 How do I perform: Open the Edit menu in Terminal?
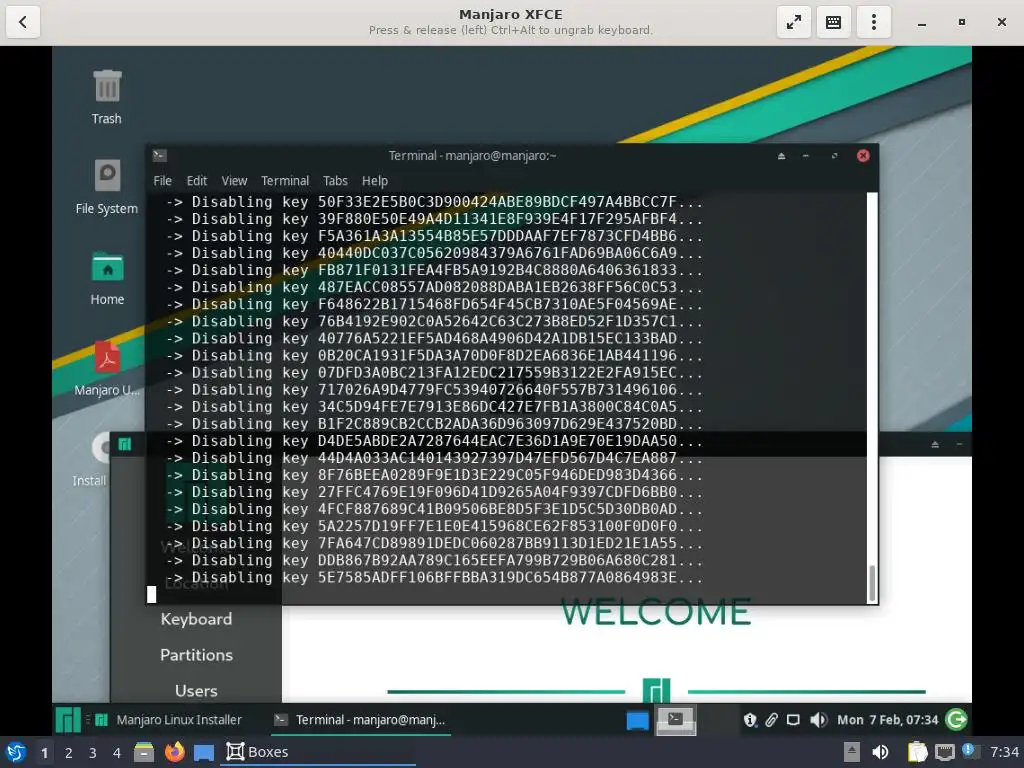click(197, 181)
